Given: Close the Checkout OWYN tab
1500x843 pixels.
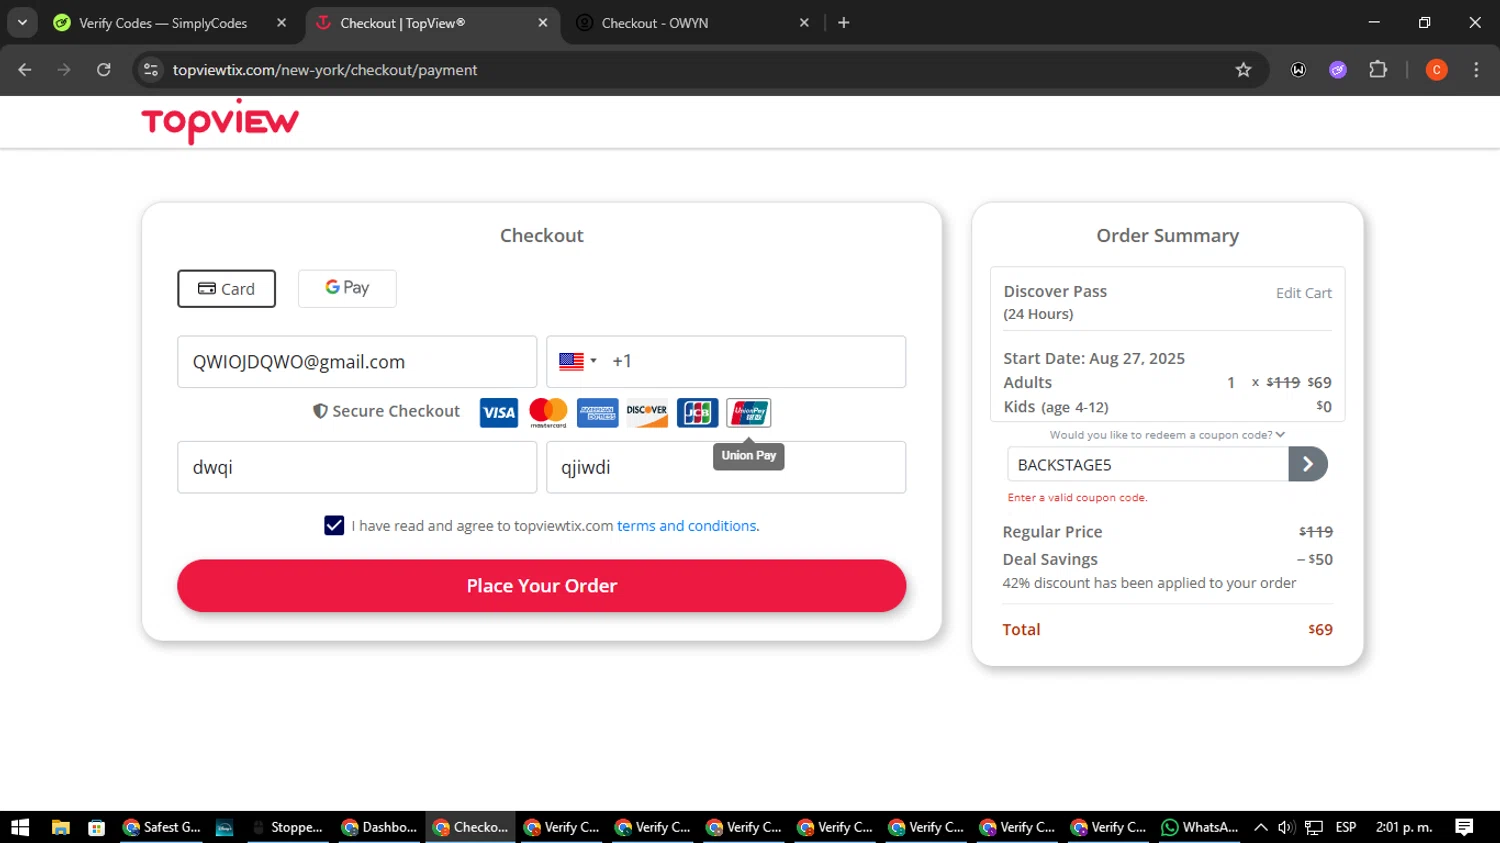Looking at the screenshot, I should click(x=804, y=23).
